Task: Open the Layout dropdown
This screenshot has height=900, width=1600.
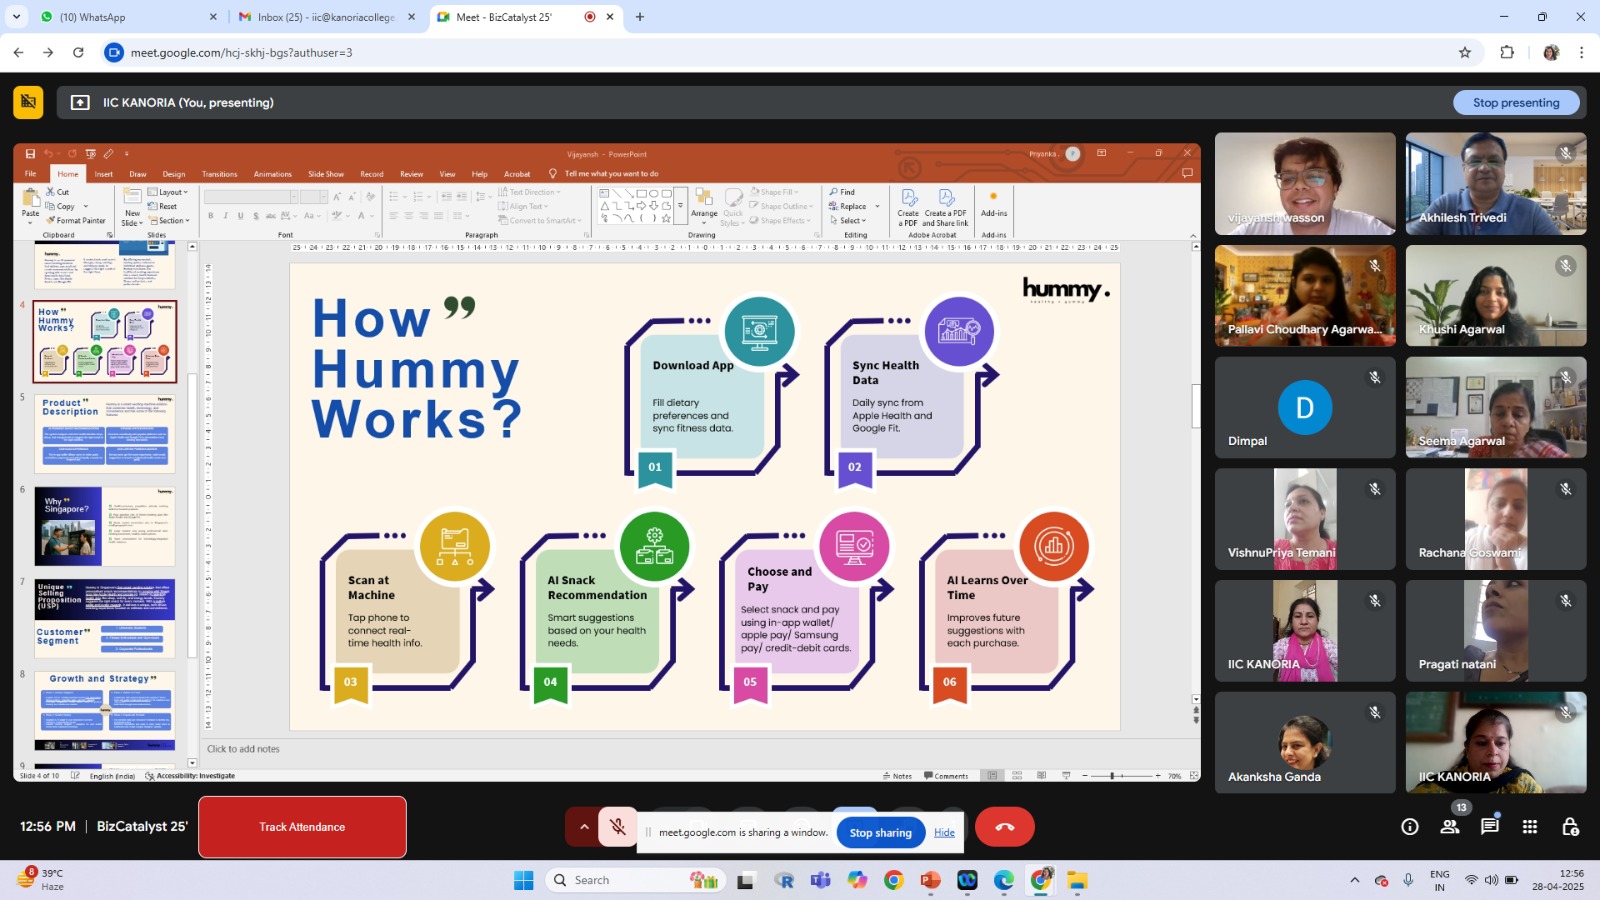Action: click(168, 192)
